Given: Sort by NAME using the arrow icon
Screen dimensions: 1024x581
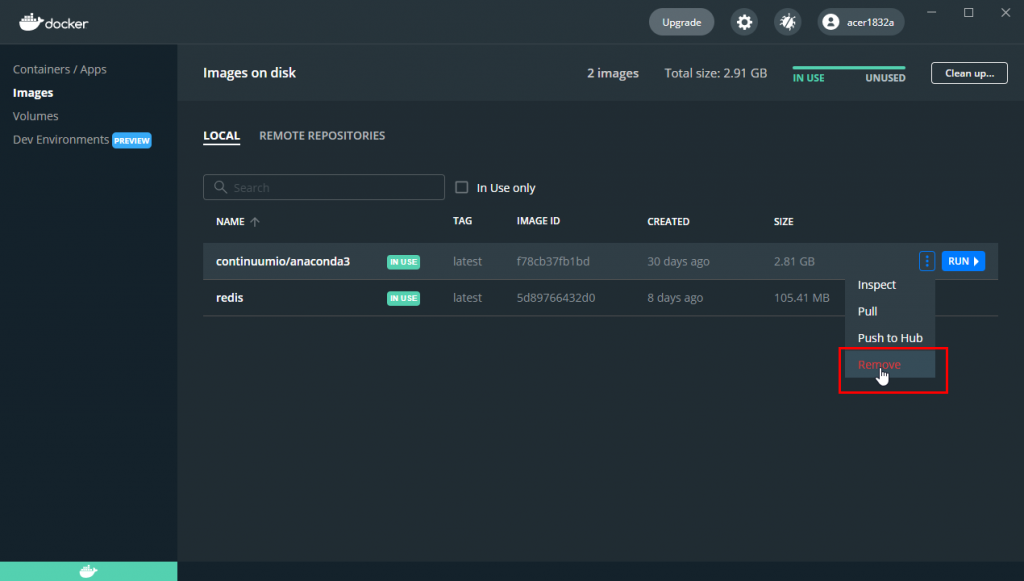Looking at the screenshot, I should [255, 222].
